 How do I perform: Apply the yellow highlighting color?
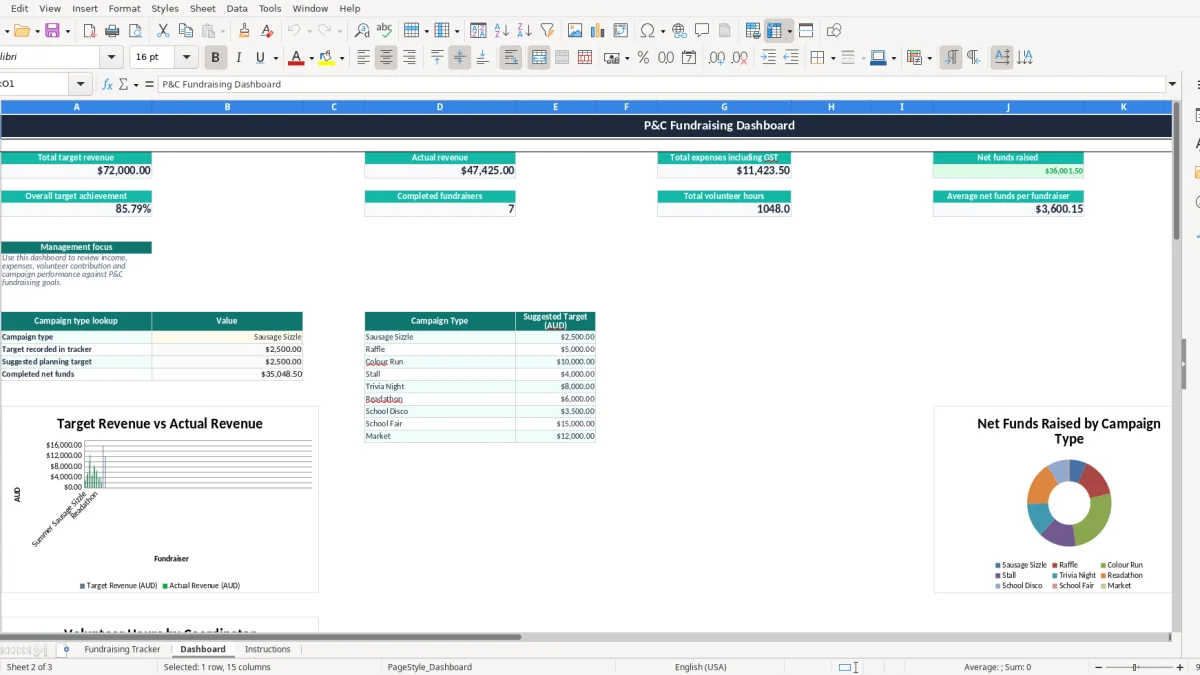tap(326, 58)
